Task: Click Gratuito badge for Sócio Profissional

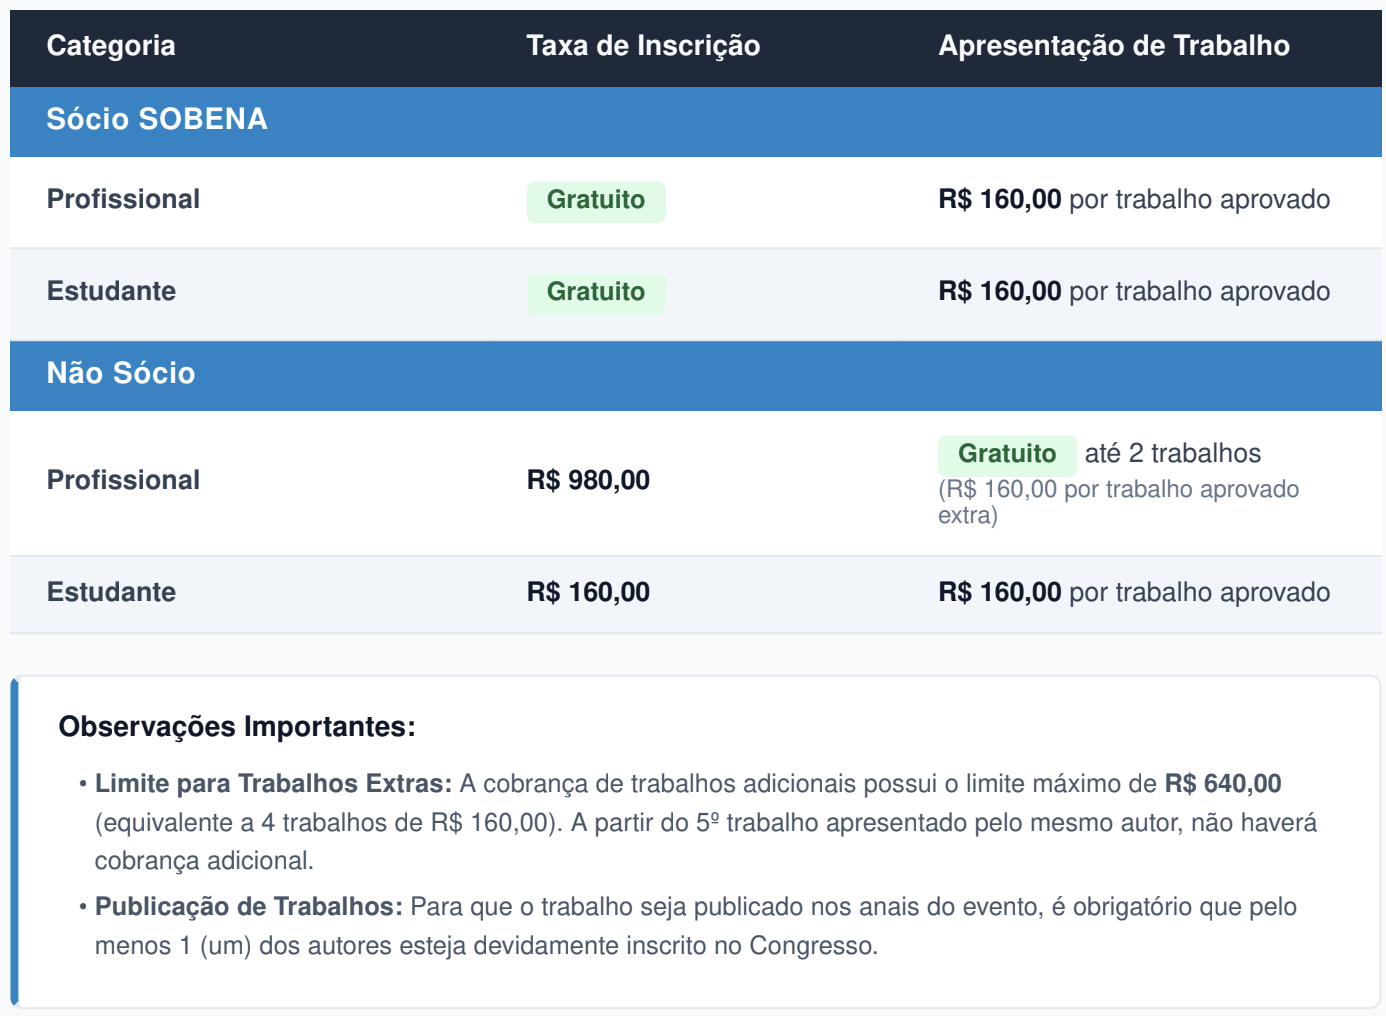Action: pos(596,201)
